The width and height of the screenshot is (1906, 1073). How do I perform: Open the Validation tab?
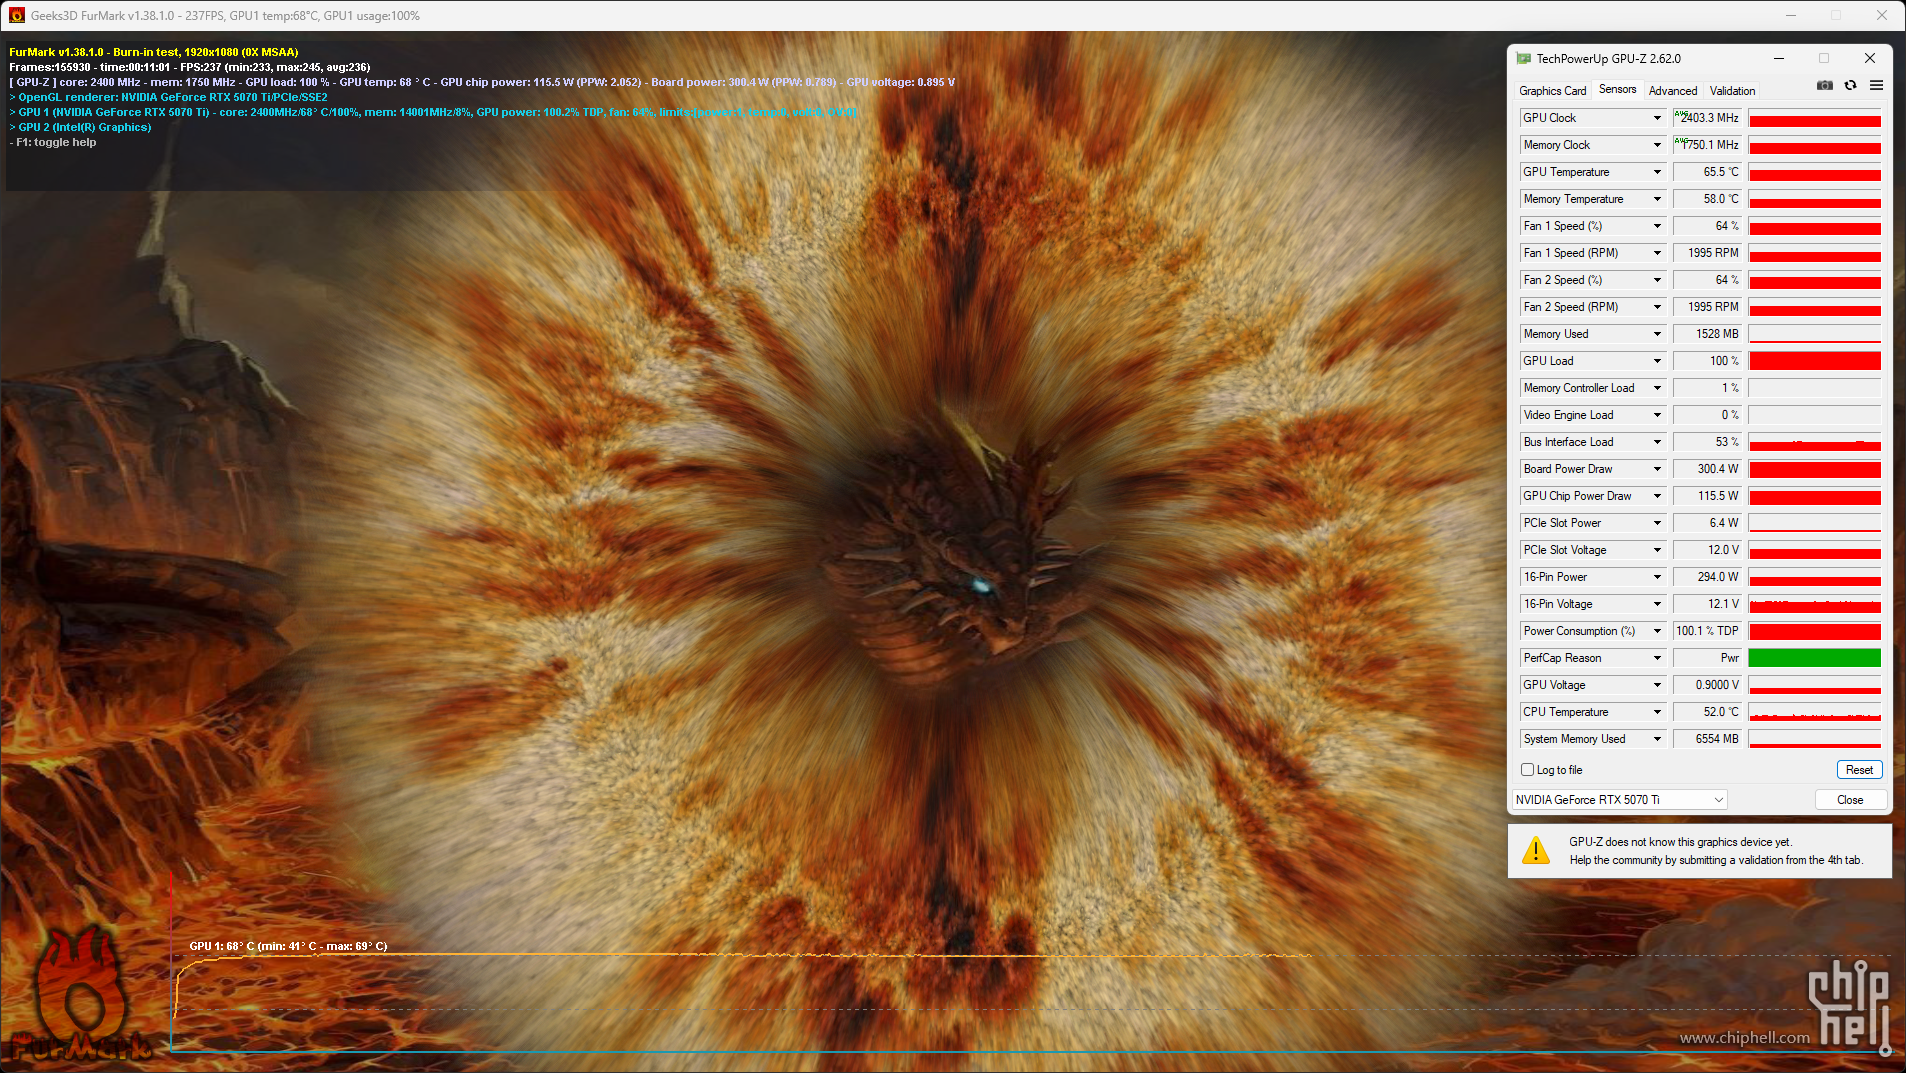(x=1732, y=91)
